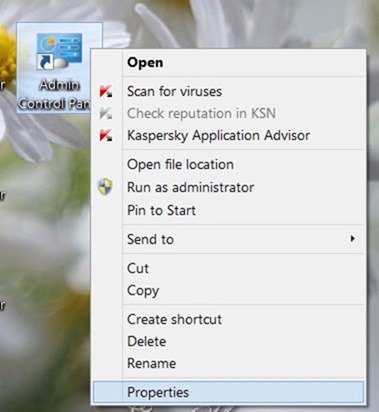Click the Admin Control Panel icon label
Viewport: 379px width, 412px height.
[x=54, y=94]
